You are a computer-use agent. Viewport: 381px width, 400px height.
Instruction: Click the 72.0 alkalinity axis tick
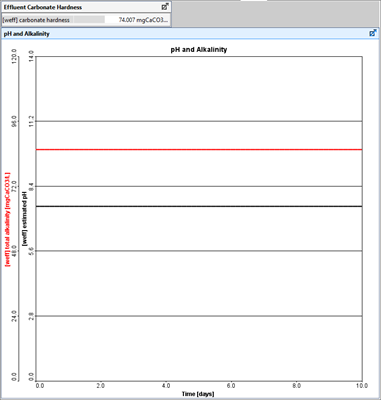(x=14, y=186)
